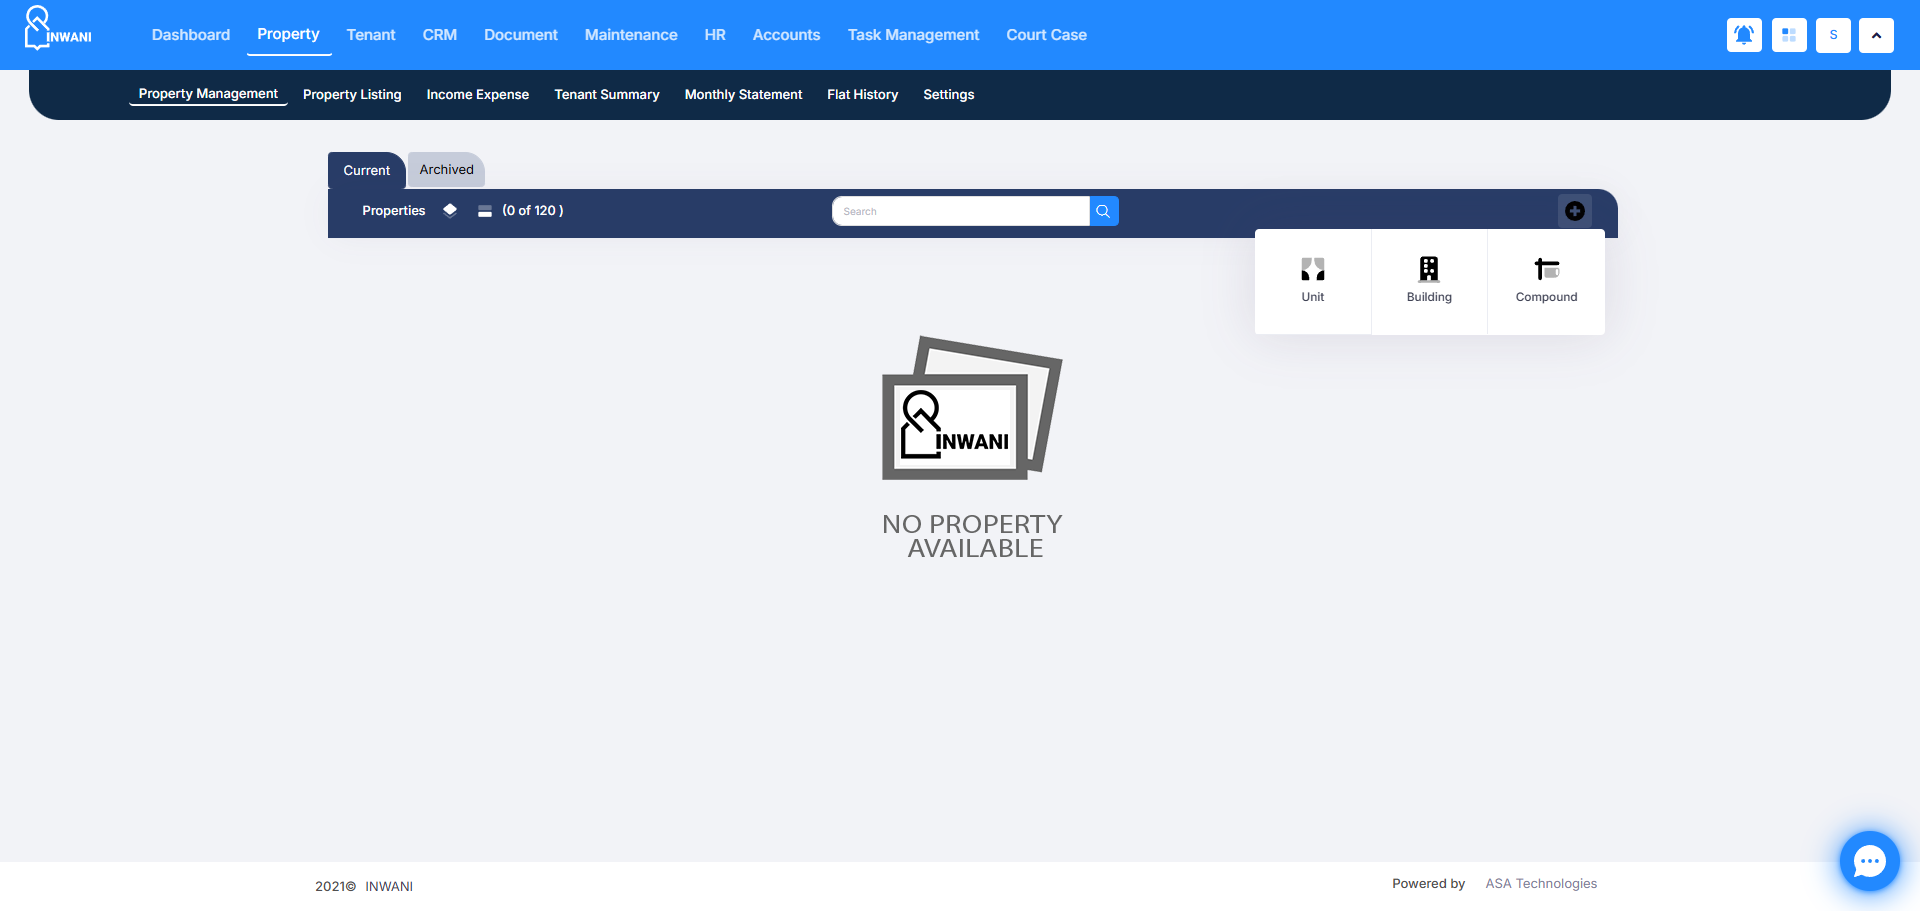The image size is (1920, 911).
Task: Switch to the Archived tab
Action: point(446,170)
